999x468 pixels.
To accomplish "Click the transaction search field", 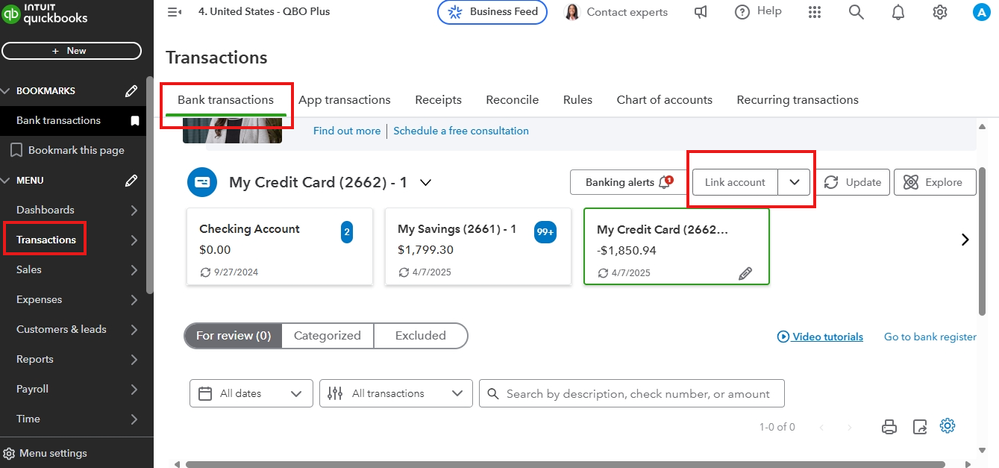I will point(632,394).
